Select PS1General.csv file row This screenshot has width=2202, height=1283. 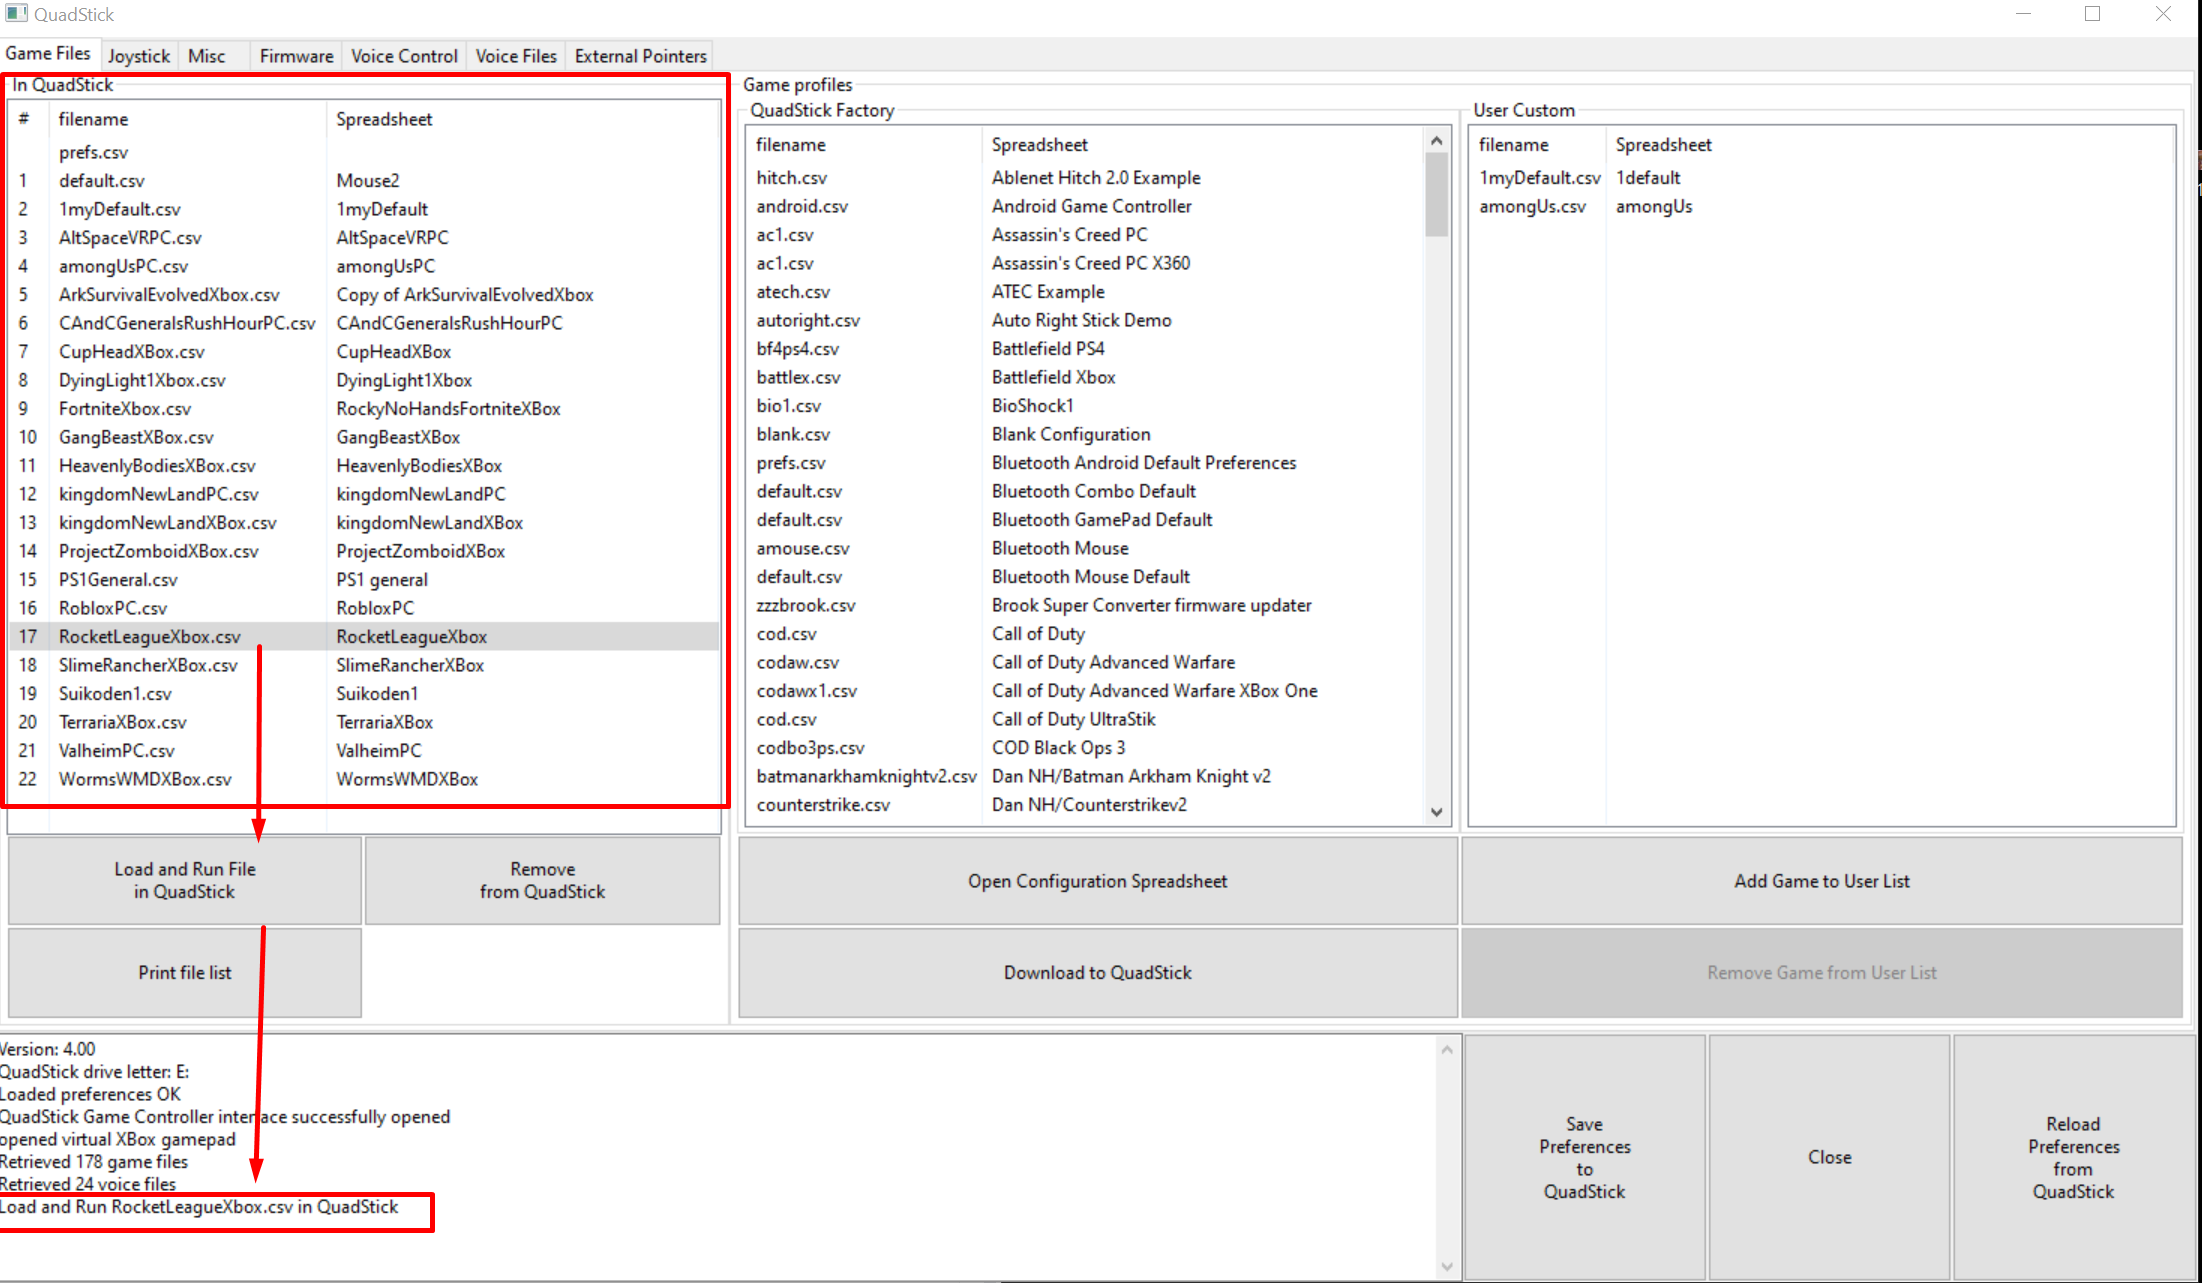(x=364, y=580)
